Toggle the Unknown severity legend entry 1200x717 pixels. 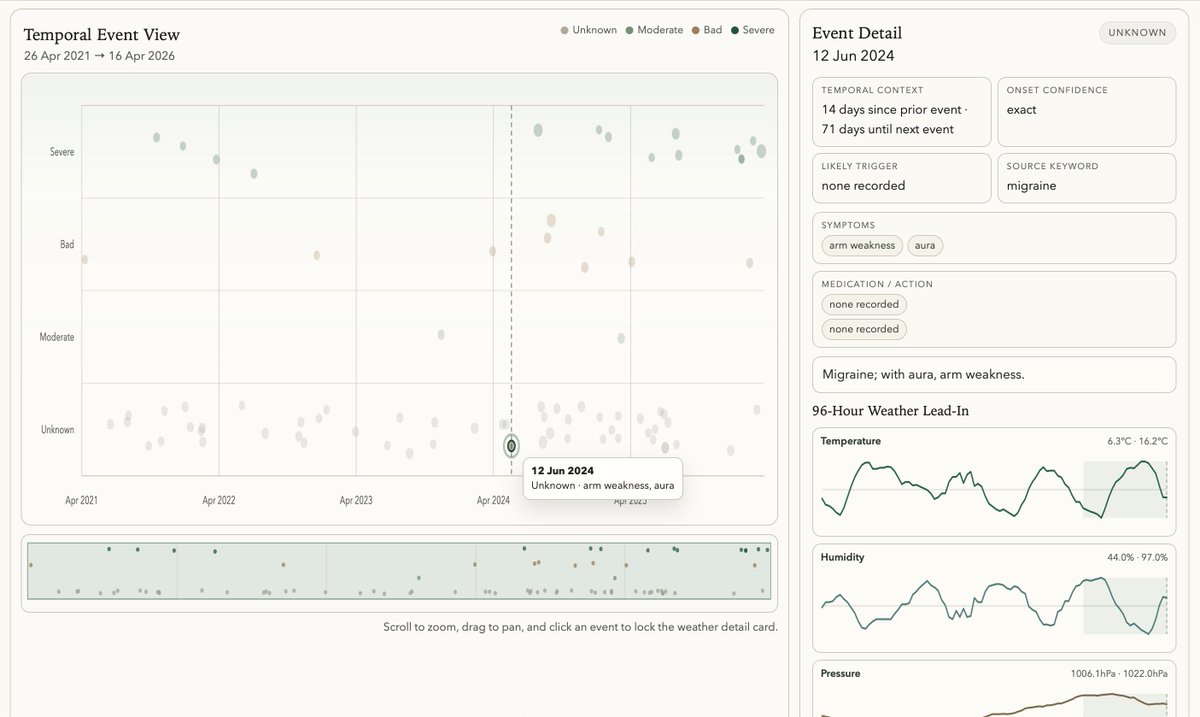tap(589, 30)
